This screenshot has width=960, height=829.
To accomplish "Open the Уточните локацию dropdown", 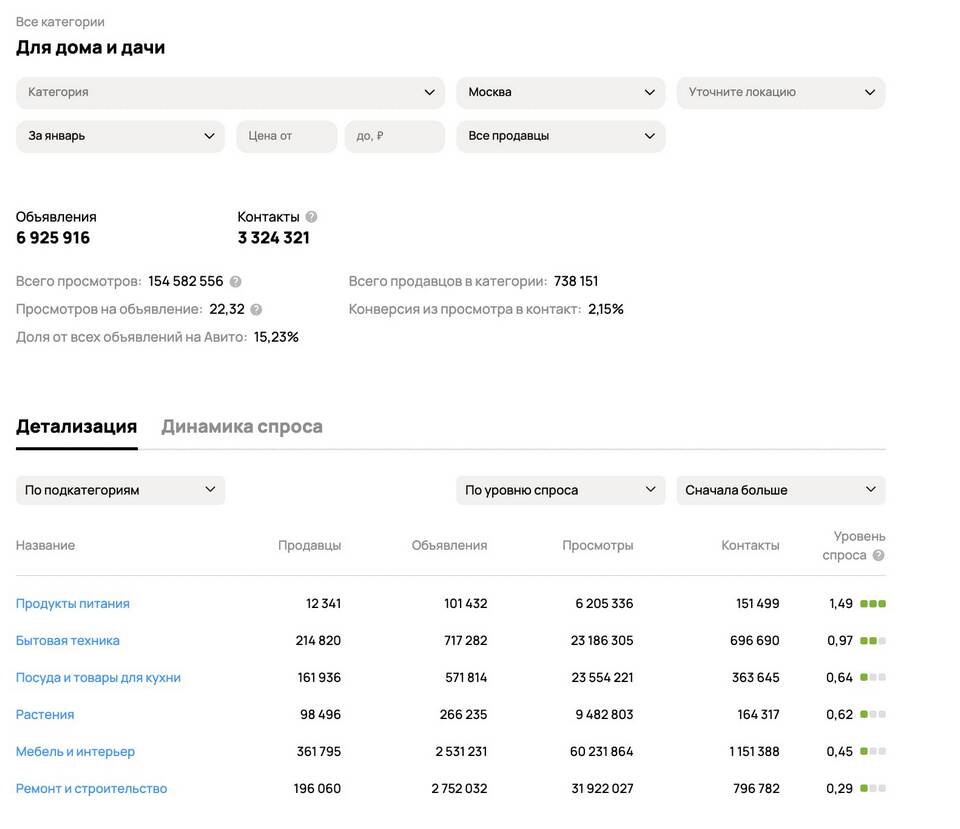I will pos(780,92).
